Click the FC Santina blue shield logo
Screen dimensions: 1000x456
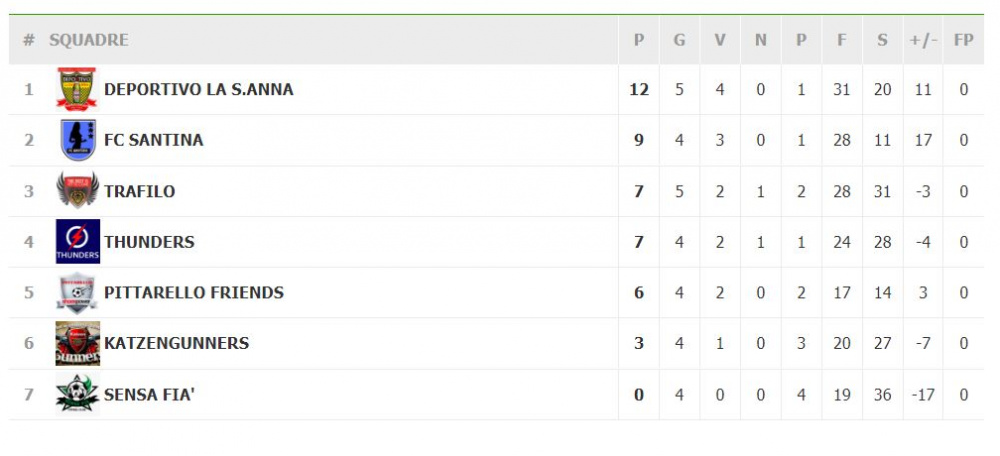(x=77, y=140)
